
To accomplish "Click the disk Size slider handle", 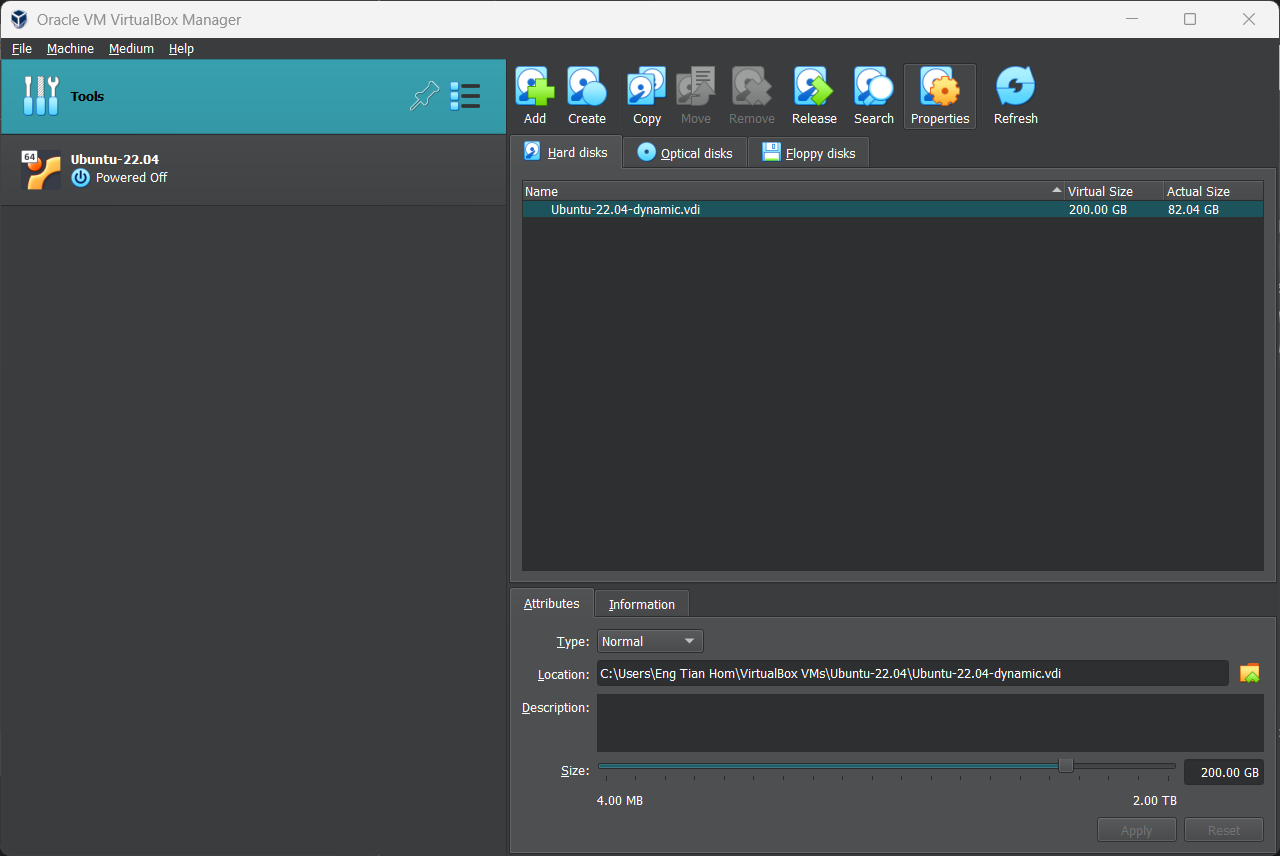I will (1066, 765).
